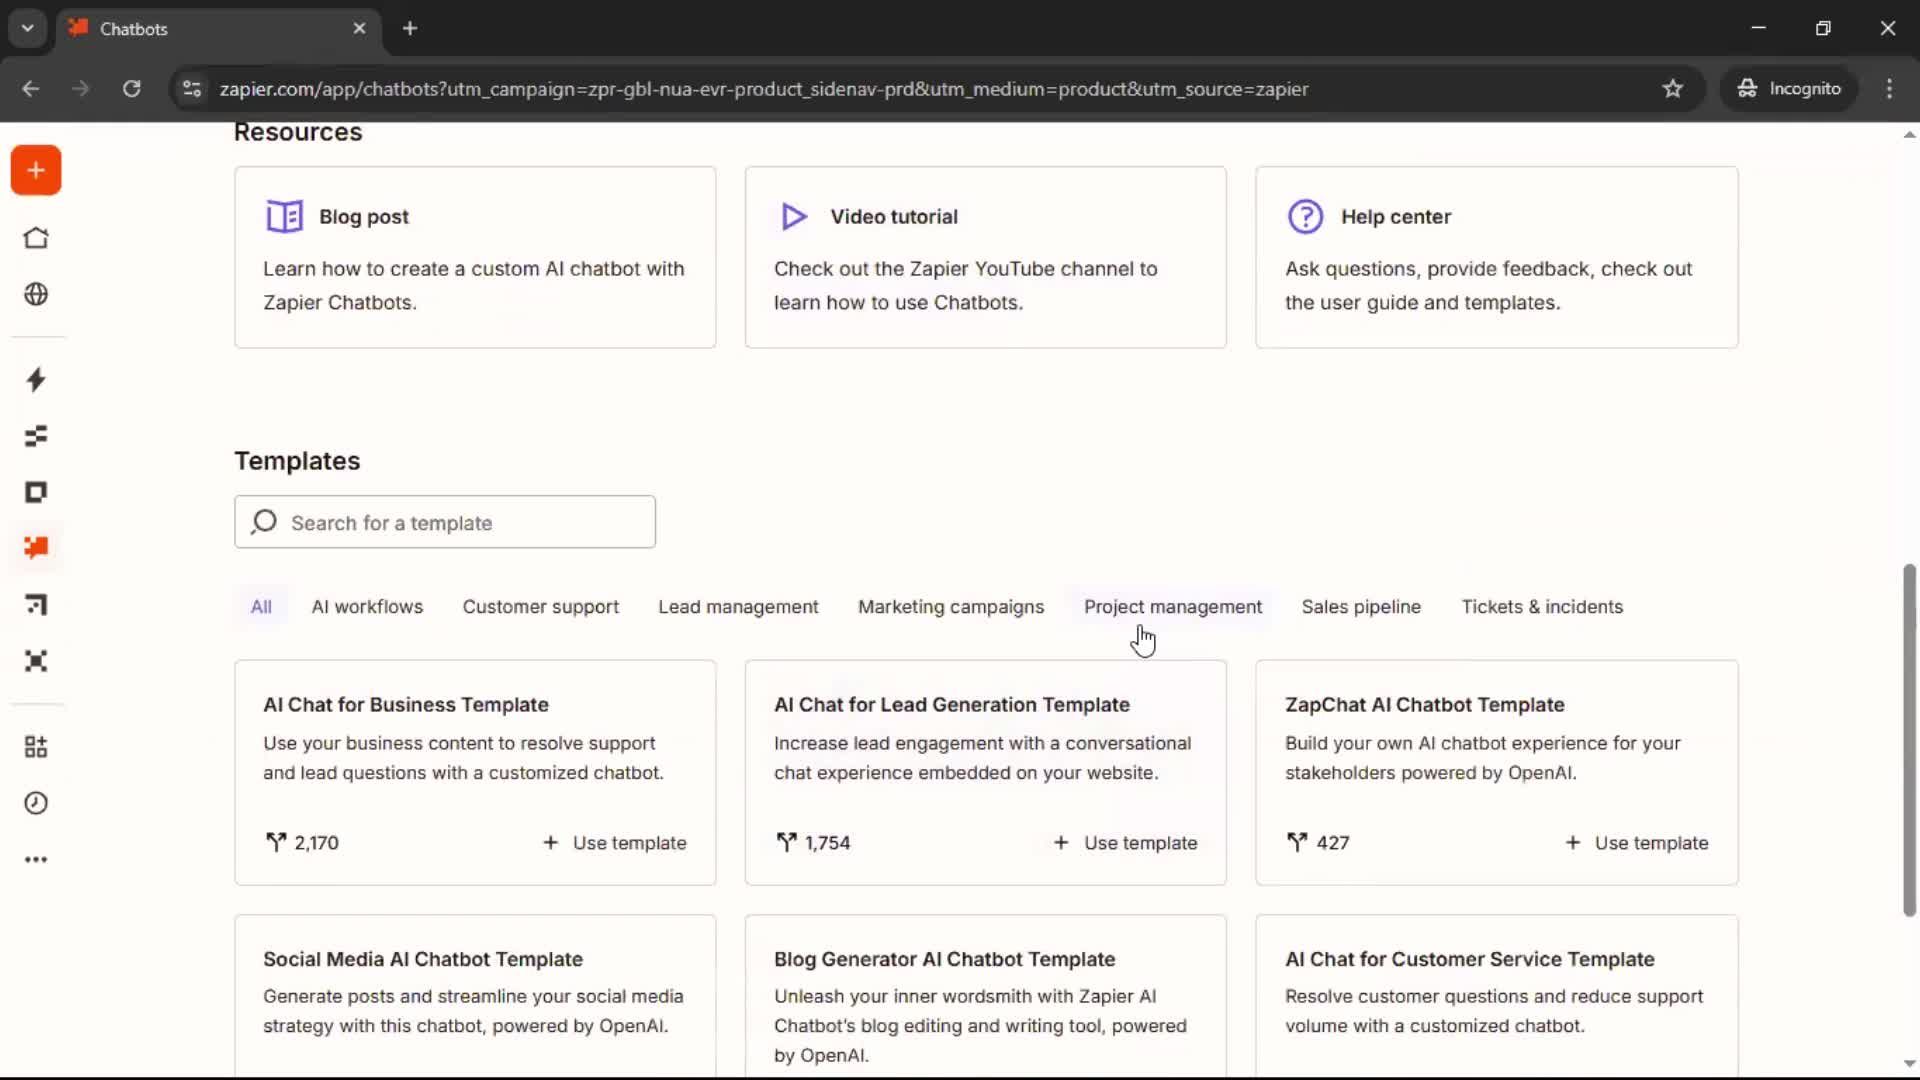Open the Tables icon in sidebar
1920x1080 pixels.
pos(36,436)
